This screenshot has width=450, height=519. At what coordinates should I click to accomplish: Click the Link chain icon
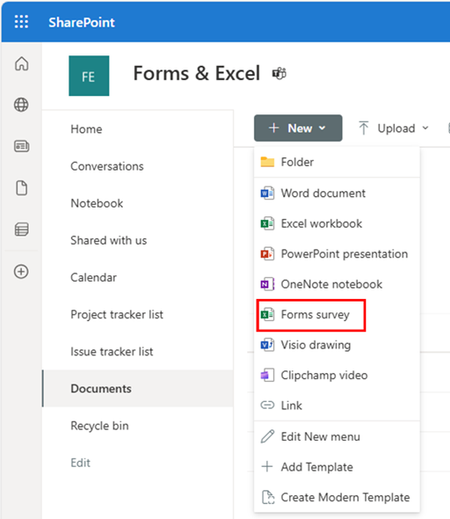(267, 405)
